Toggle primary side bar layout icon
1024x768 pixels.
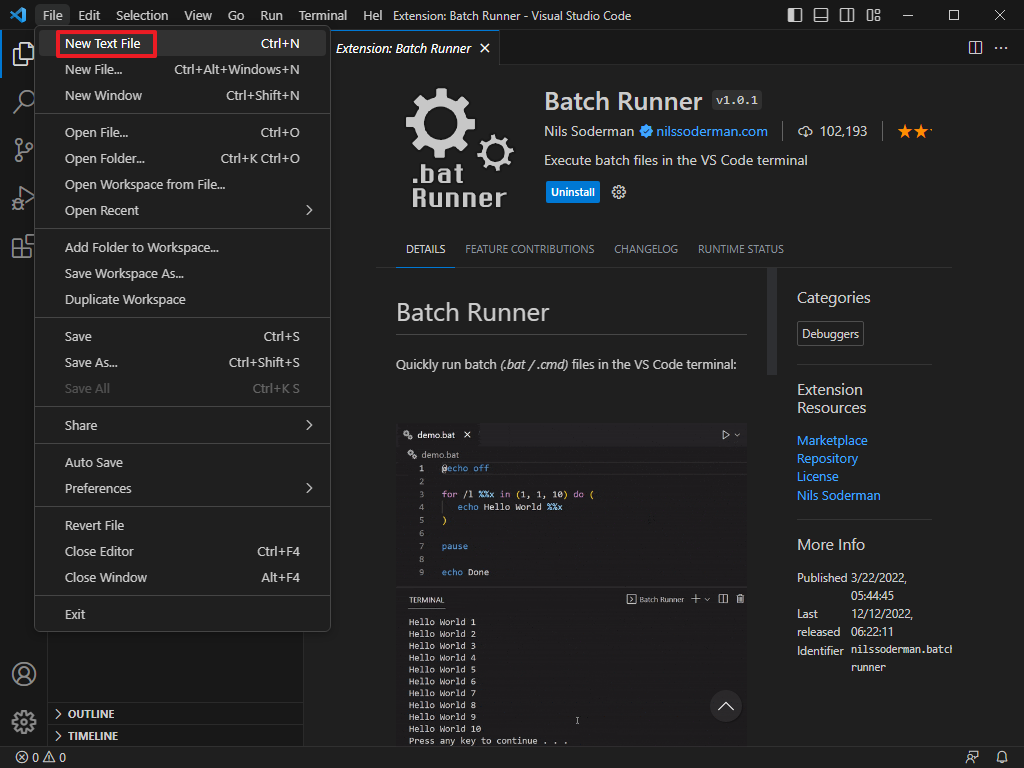pos(795,15)
